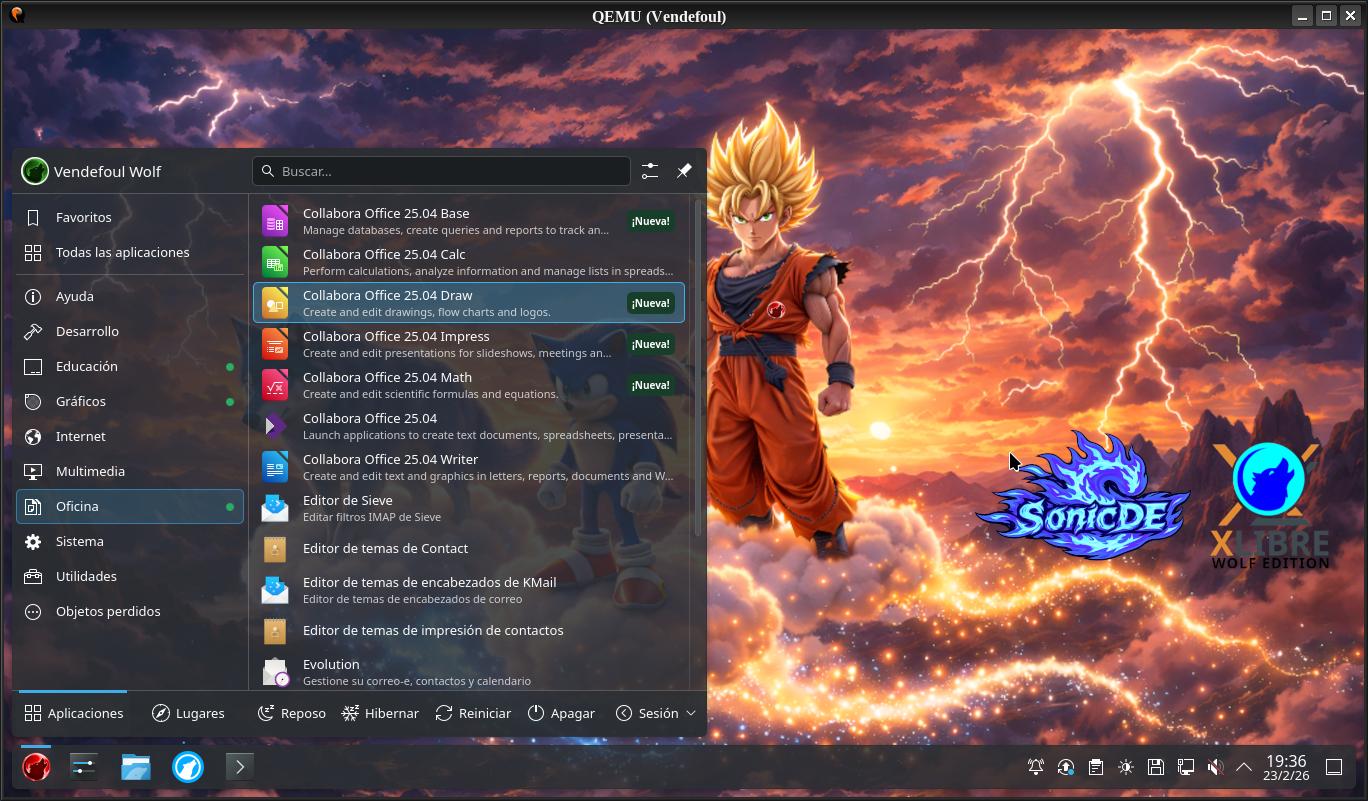Select the Internet category

[130, 436]
